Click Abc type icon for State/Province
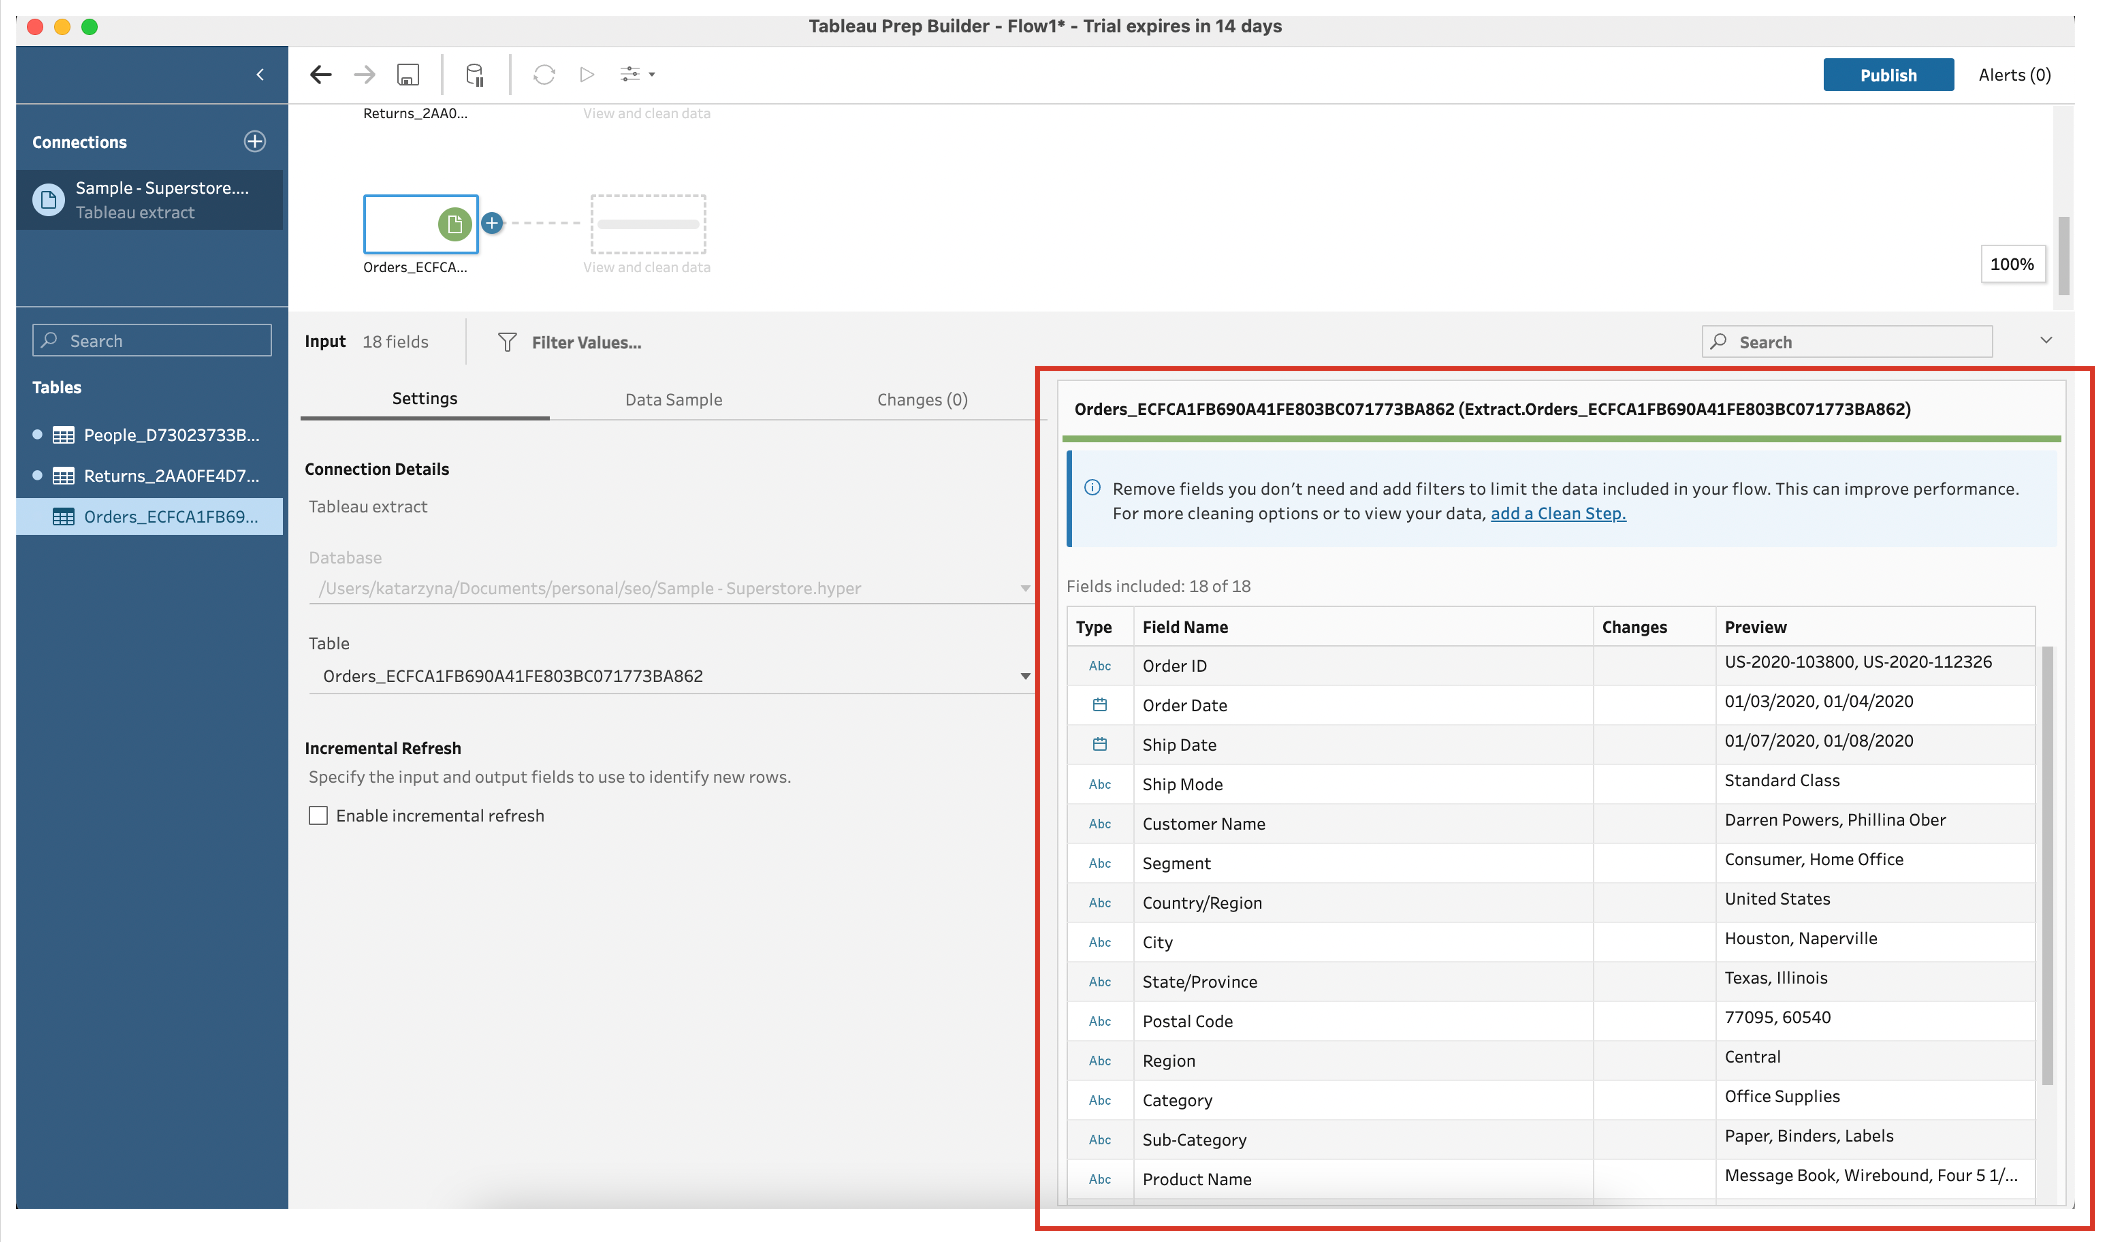Image resolution: width=2110 pixels, height=1242 pixels. (1100, 982)
